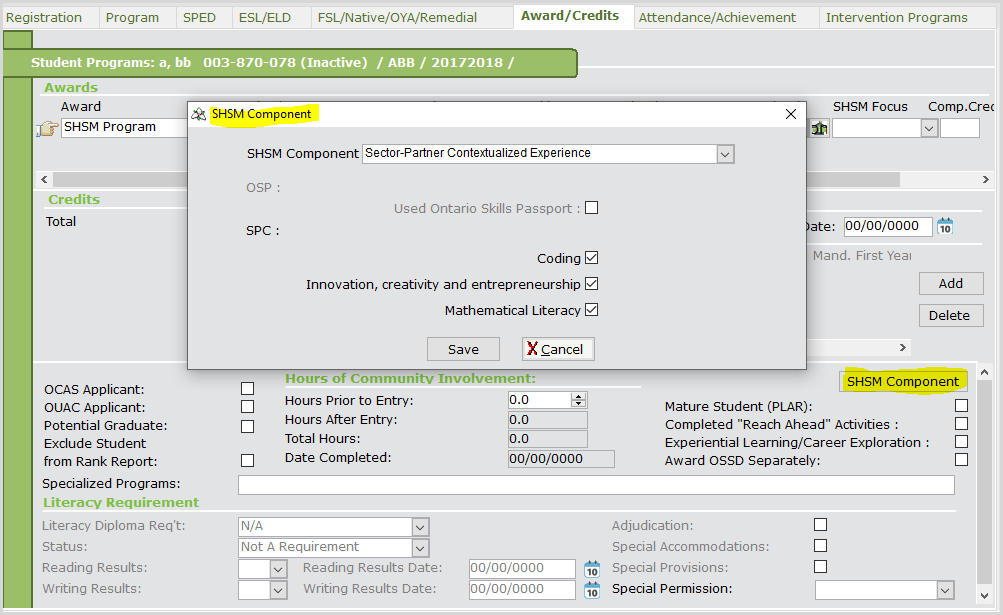Open the Literacy Diploma Req't dropdown

pos(419,526)
